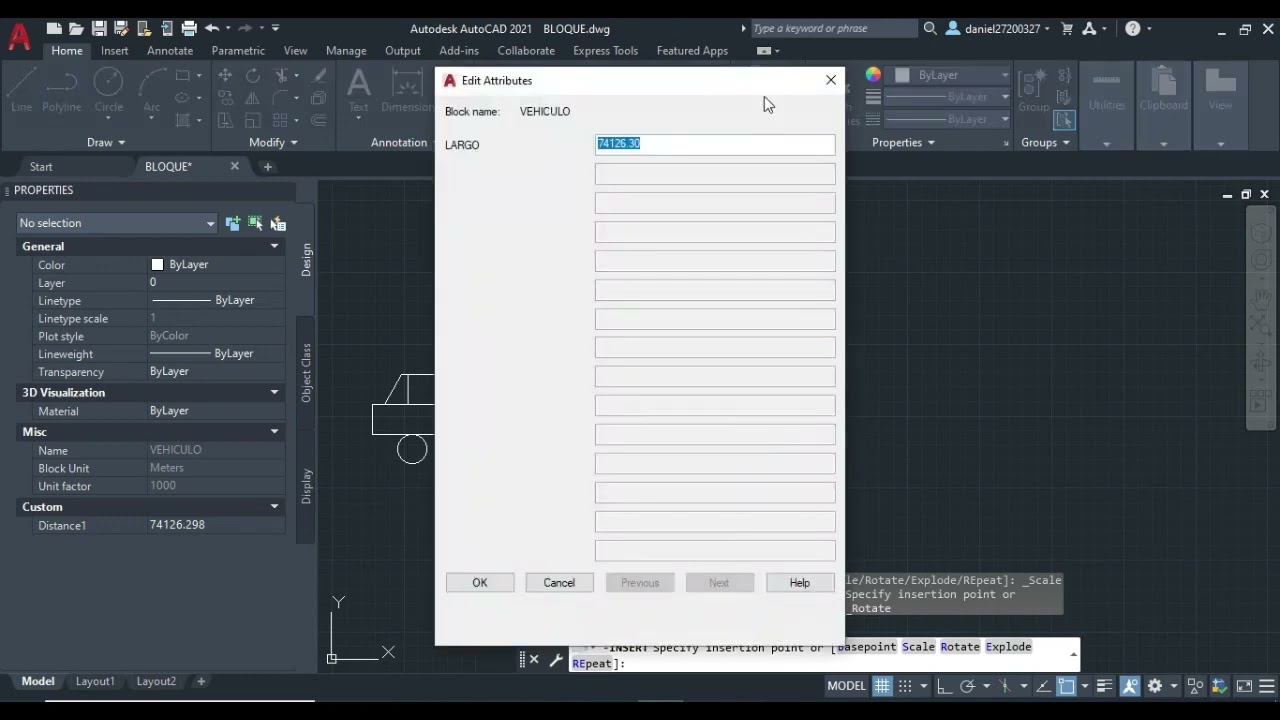
Task: Click the white Color swatch in Properties
Action: 157,265
